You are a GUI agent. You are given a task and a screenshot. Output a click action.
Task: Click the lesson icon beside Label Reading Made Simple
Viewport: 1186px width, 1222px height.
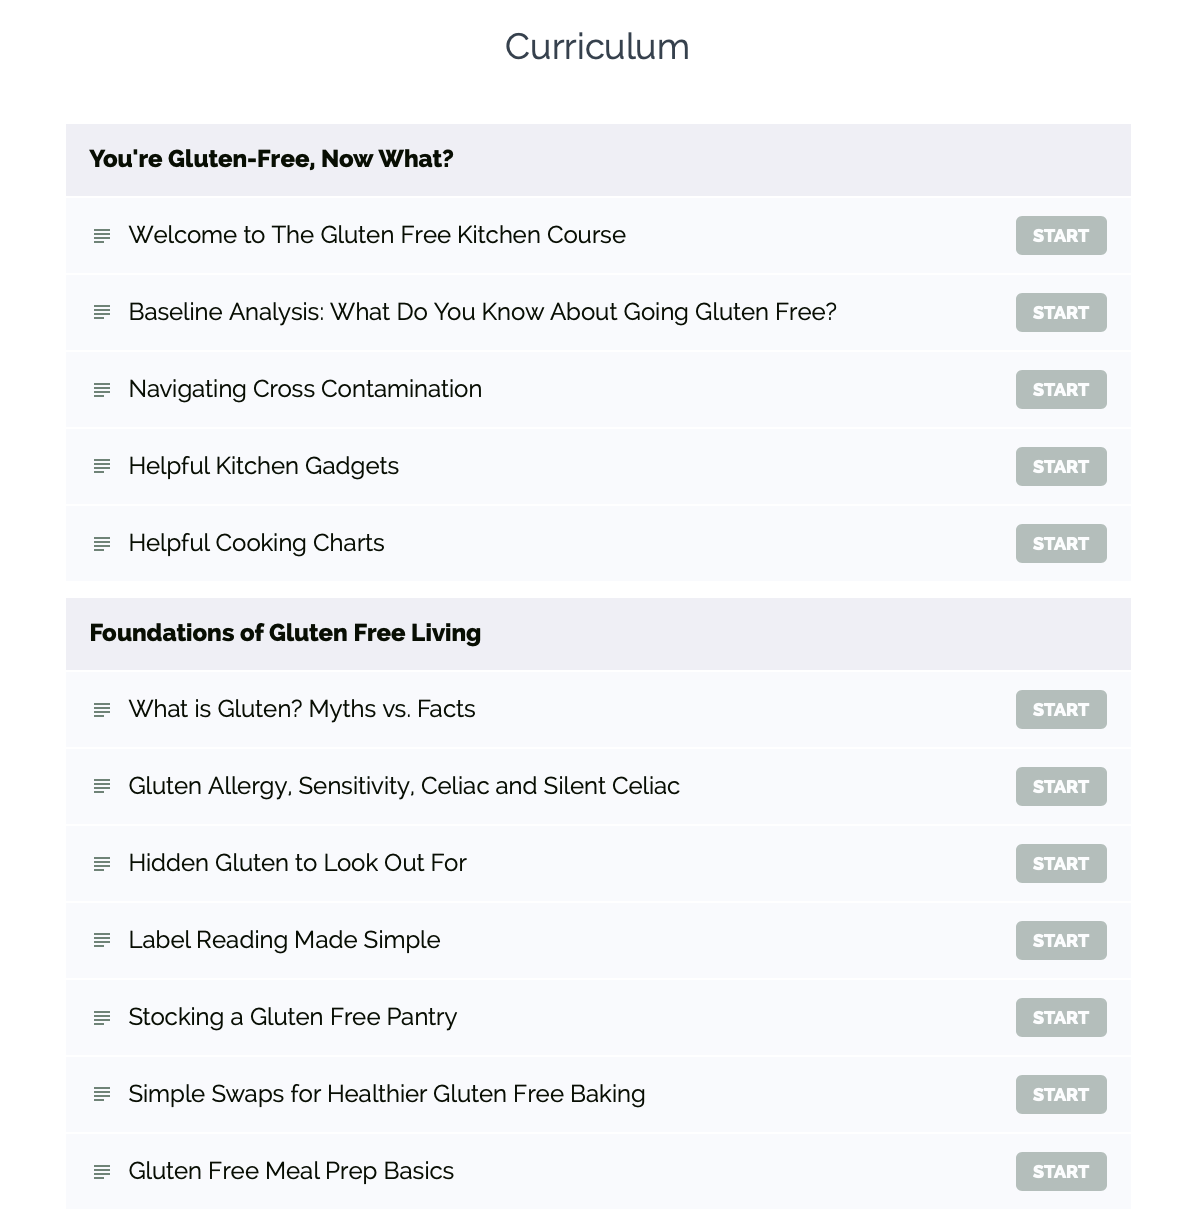pos(101,940)
